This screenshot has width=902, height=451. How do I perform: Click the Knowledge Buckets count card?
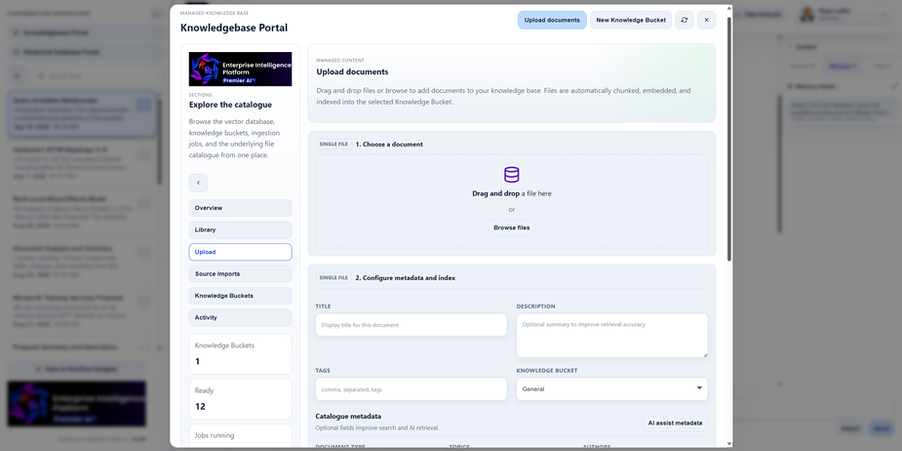(x=240, y=354)
